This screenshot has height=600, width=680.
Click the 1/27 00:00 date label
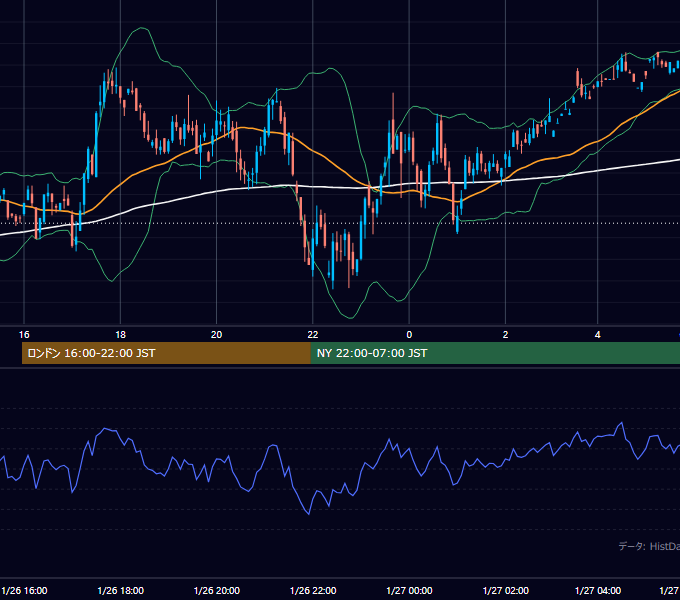(x=409, y=590)
